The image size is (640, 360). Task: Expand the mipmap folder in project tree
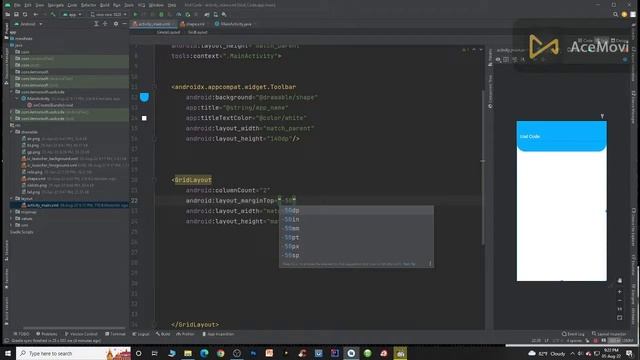(11, 212)
